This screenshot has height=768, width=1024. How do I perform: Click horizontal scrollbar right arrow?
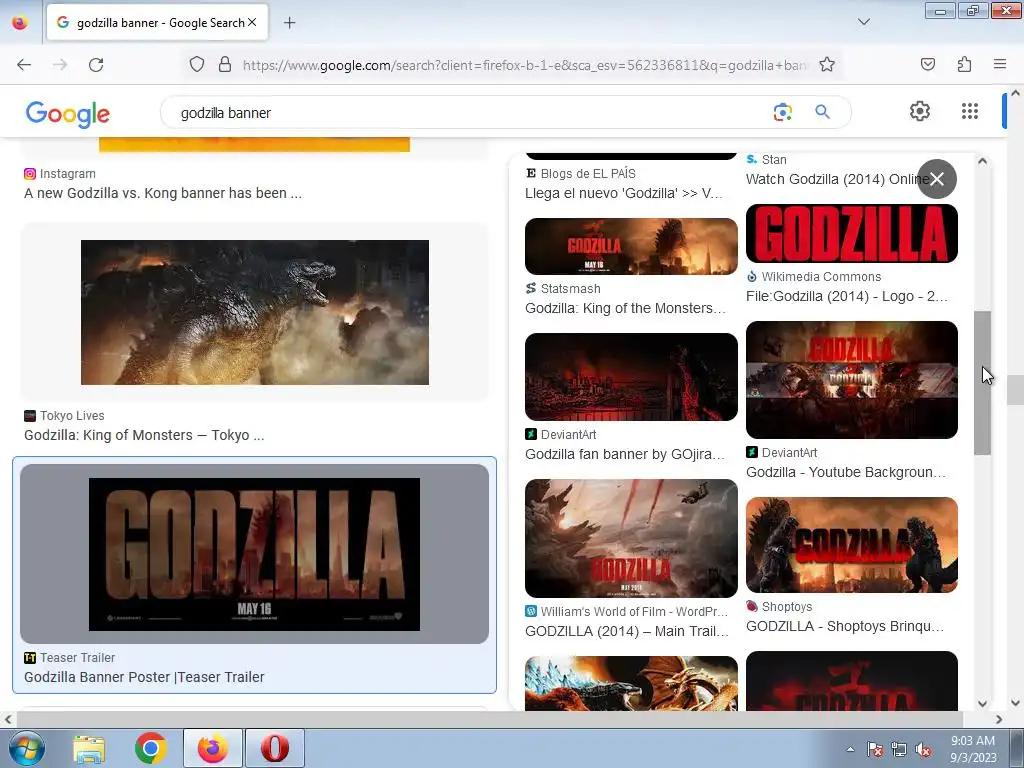pyautogui.click(x=999, y=720)
